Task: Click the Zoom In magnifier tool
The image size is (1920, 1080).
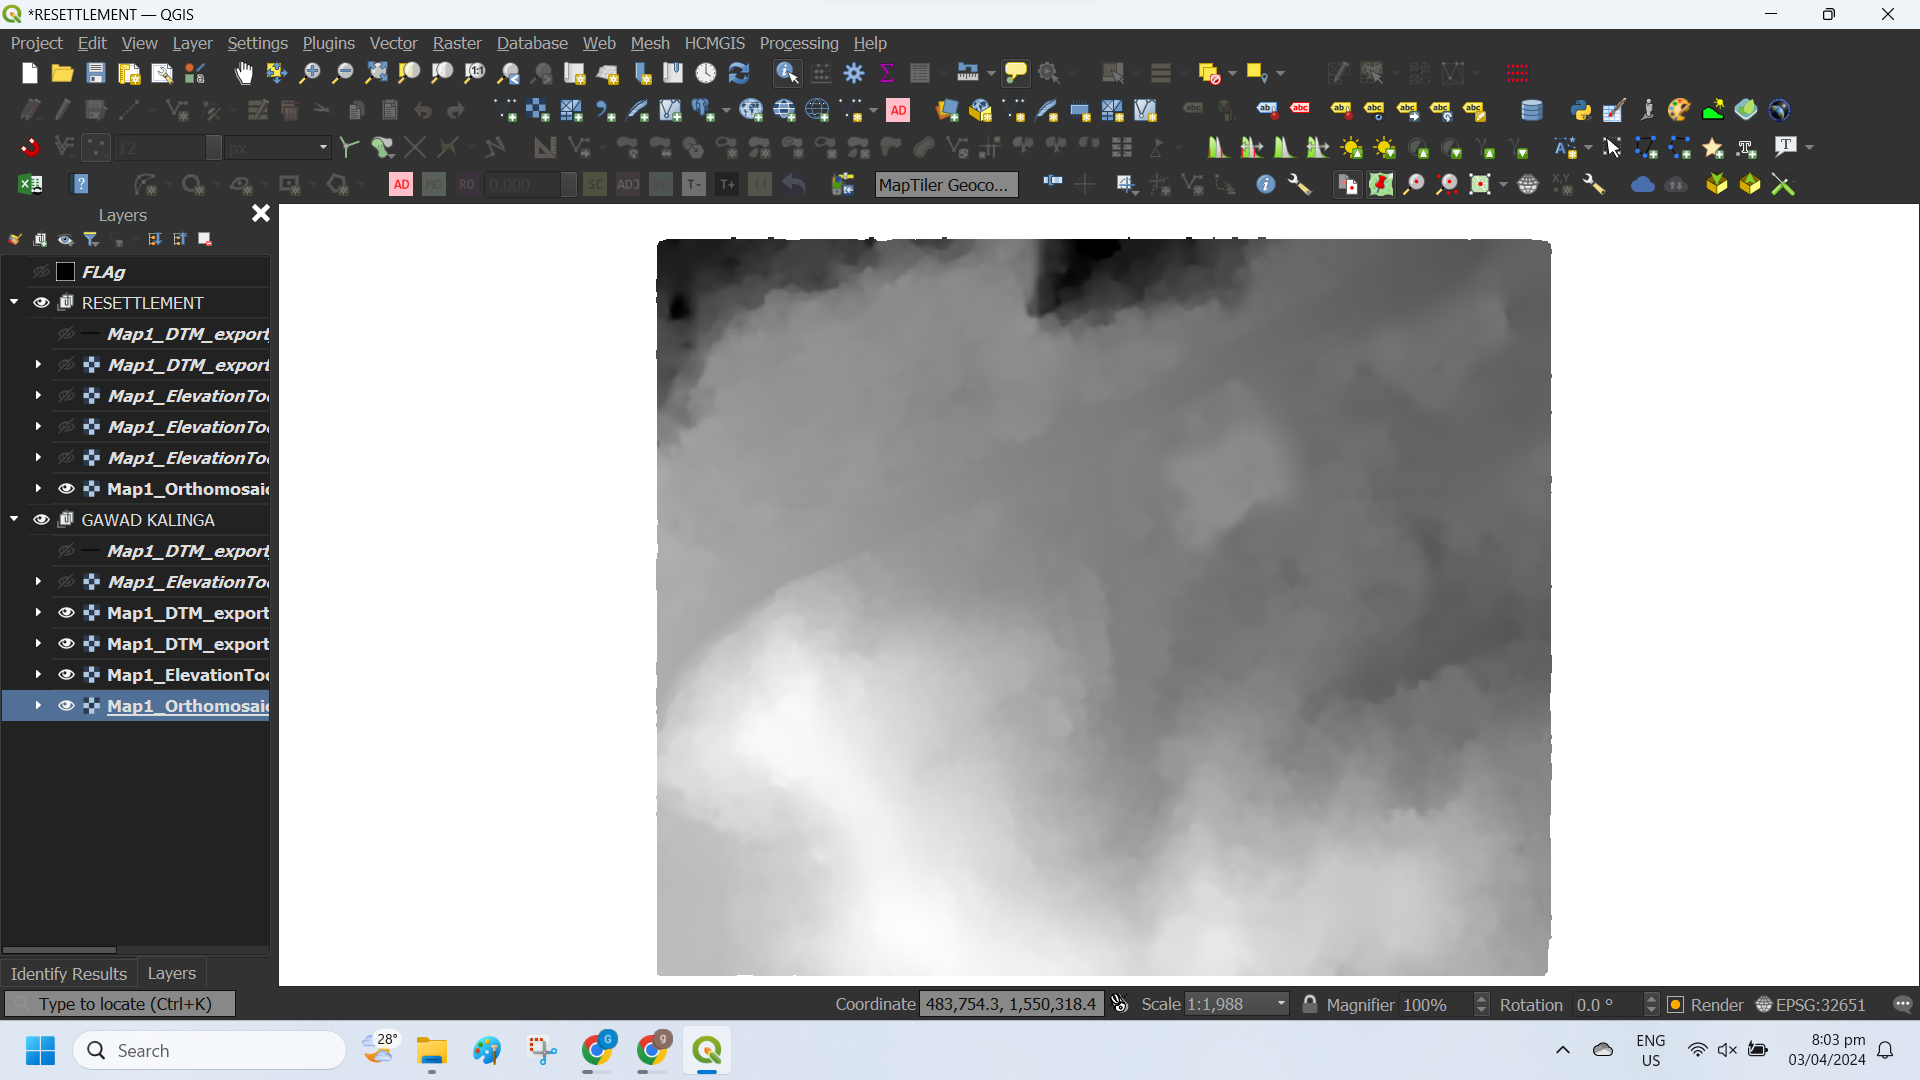Action: (310, 73)
